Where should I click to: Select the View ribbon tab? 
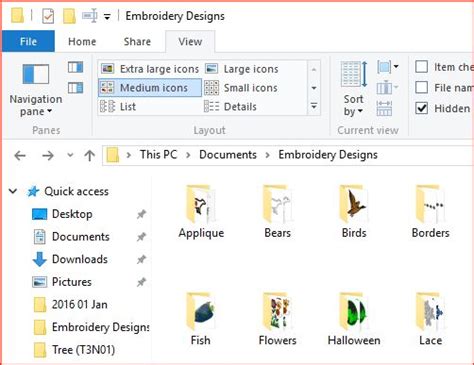[190, 42]
